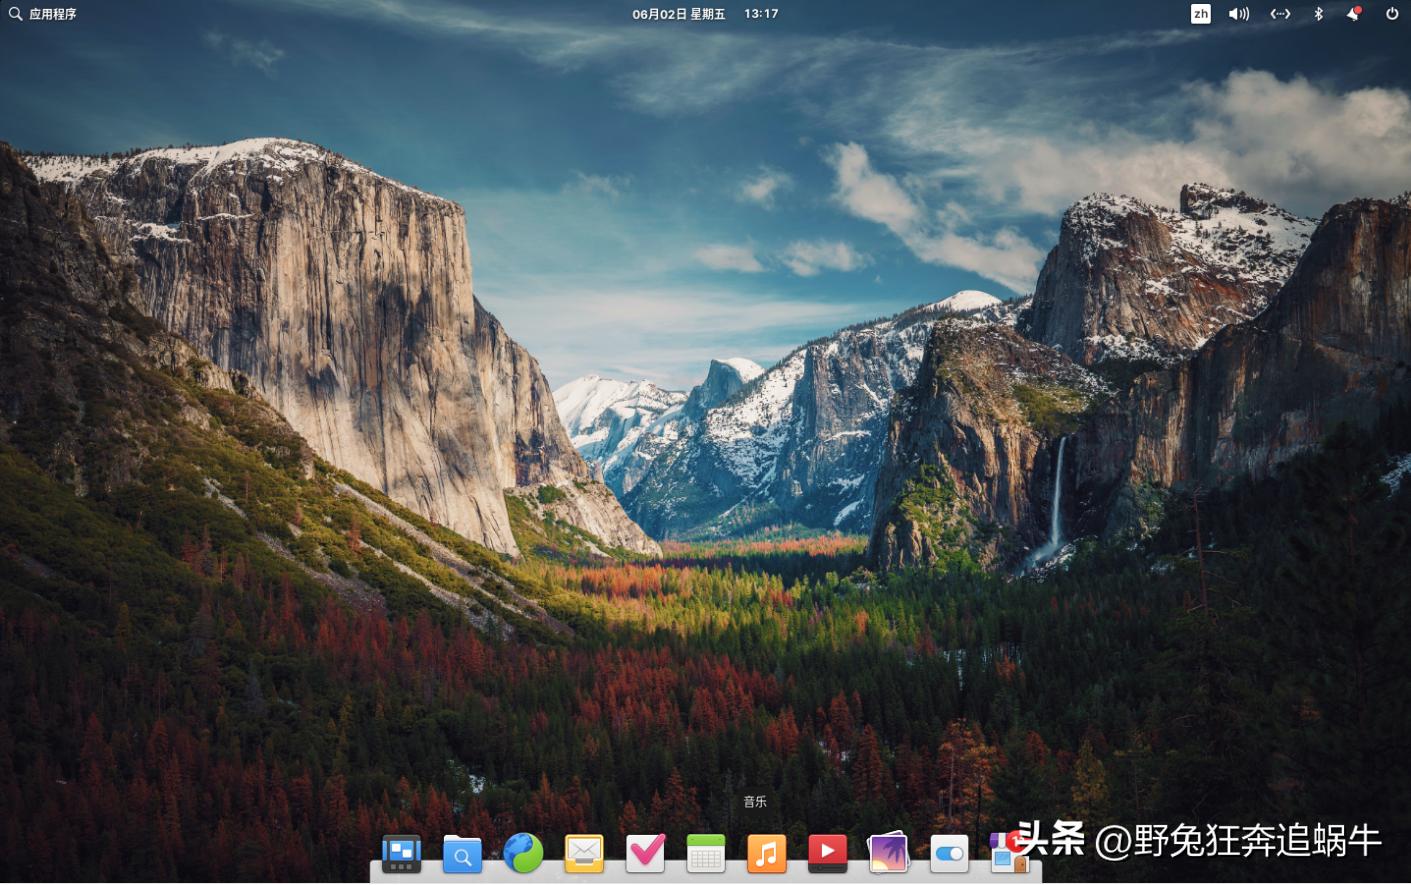Open the volume control slider

click(1239, 14)
